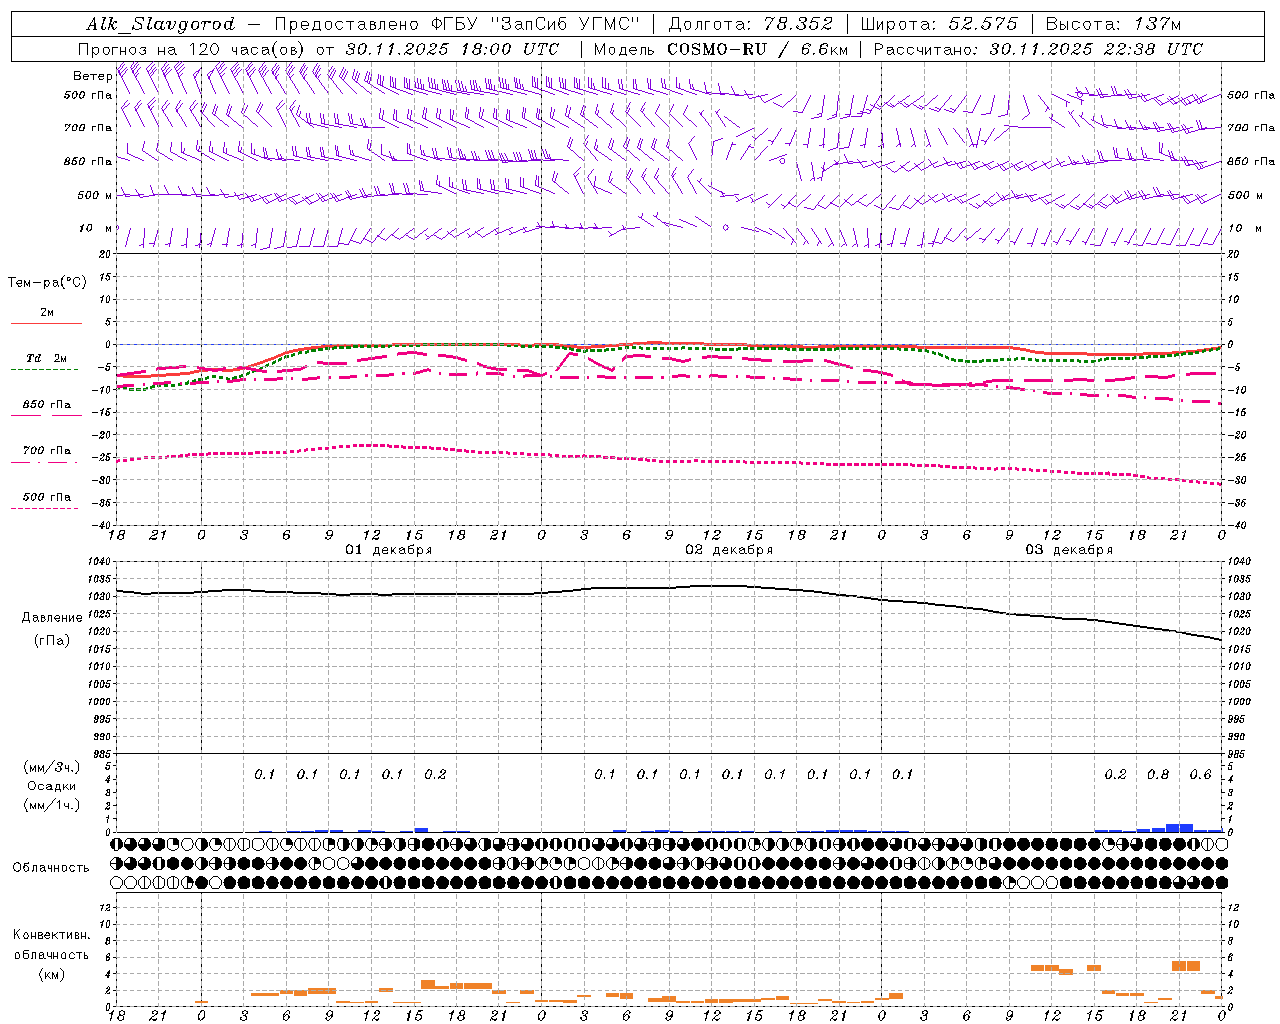Click the station name Alk_Slavgorod
The height and width of the screenshot is (1024, 1280).
(x=160, y=24)
